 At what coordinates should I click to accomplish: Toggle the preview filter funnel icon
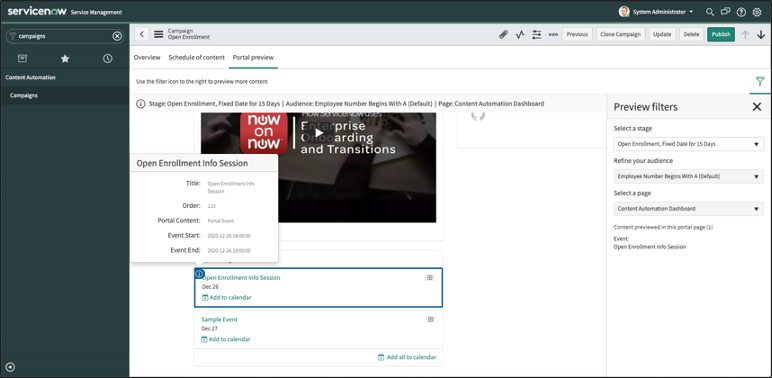click(x=760, y=81)
